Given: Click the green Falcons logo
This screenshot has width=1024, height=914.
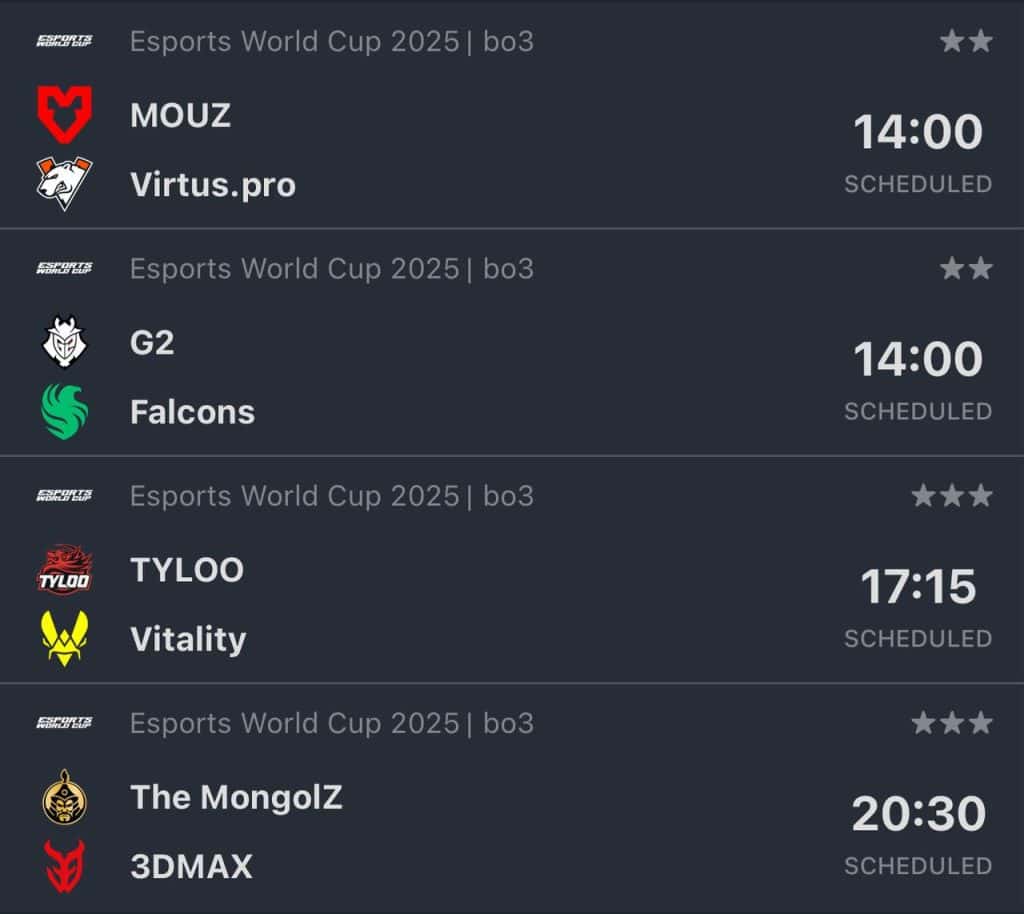Looking at the screenshot, I should pos(64,411).
